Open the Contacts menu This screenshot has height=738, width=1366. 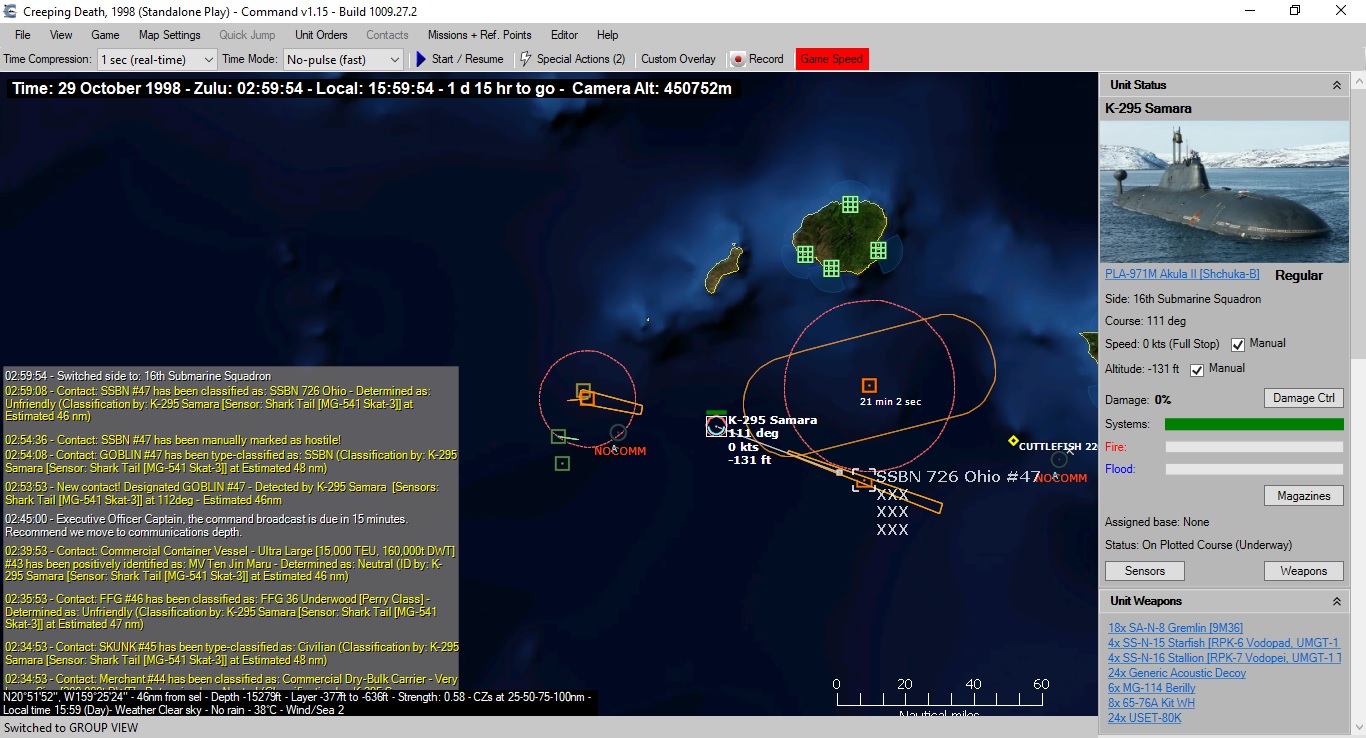tap(387, 35)
